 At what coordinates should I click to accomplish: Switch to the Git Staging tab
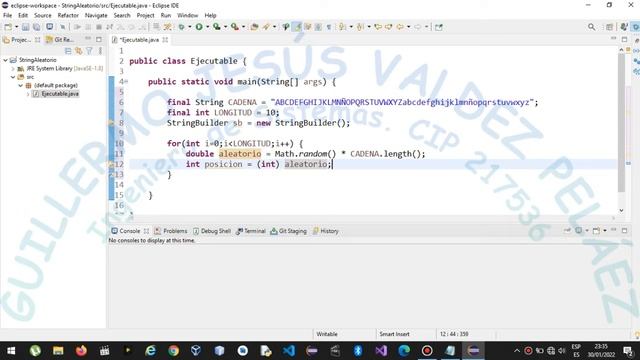point(289,231)
